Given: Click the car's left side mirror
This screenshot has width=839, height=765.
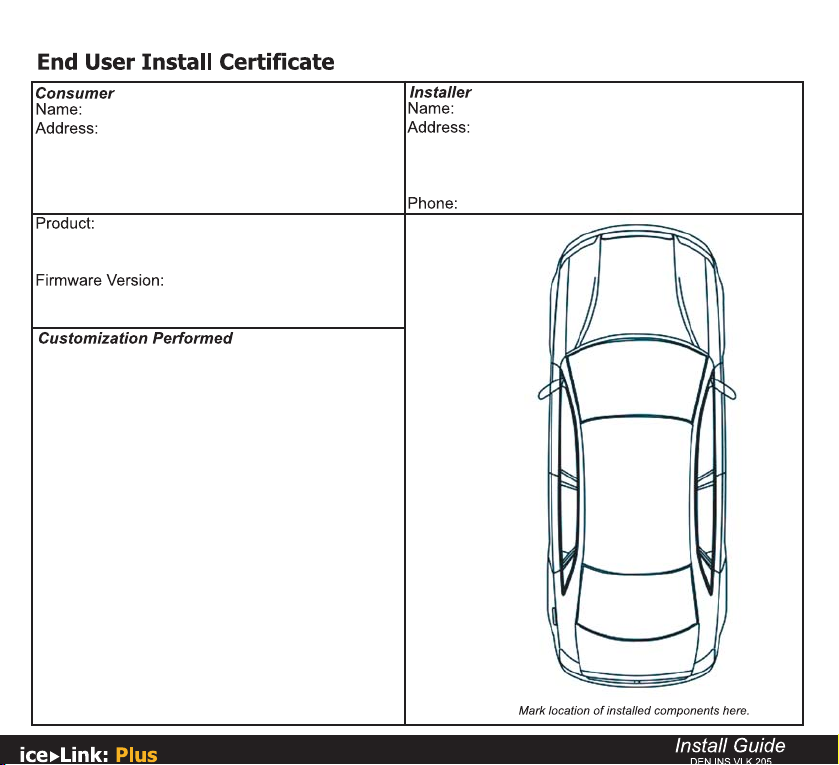Looking at the screenshot, I should pyautogui.click(x=550, y=389).
